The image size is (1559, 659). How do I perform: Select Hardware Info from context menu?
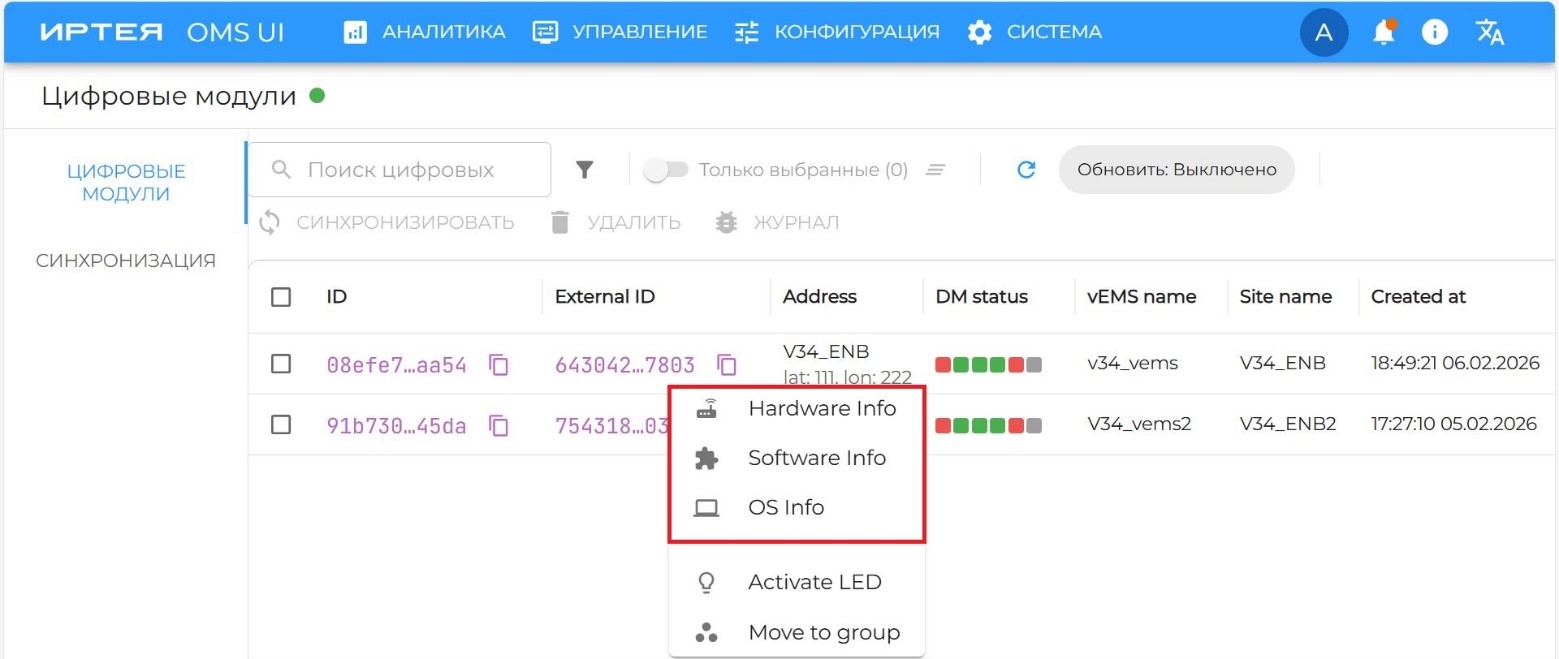822,408
